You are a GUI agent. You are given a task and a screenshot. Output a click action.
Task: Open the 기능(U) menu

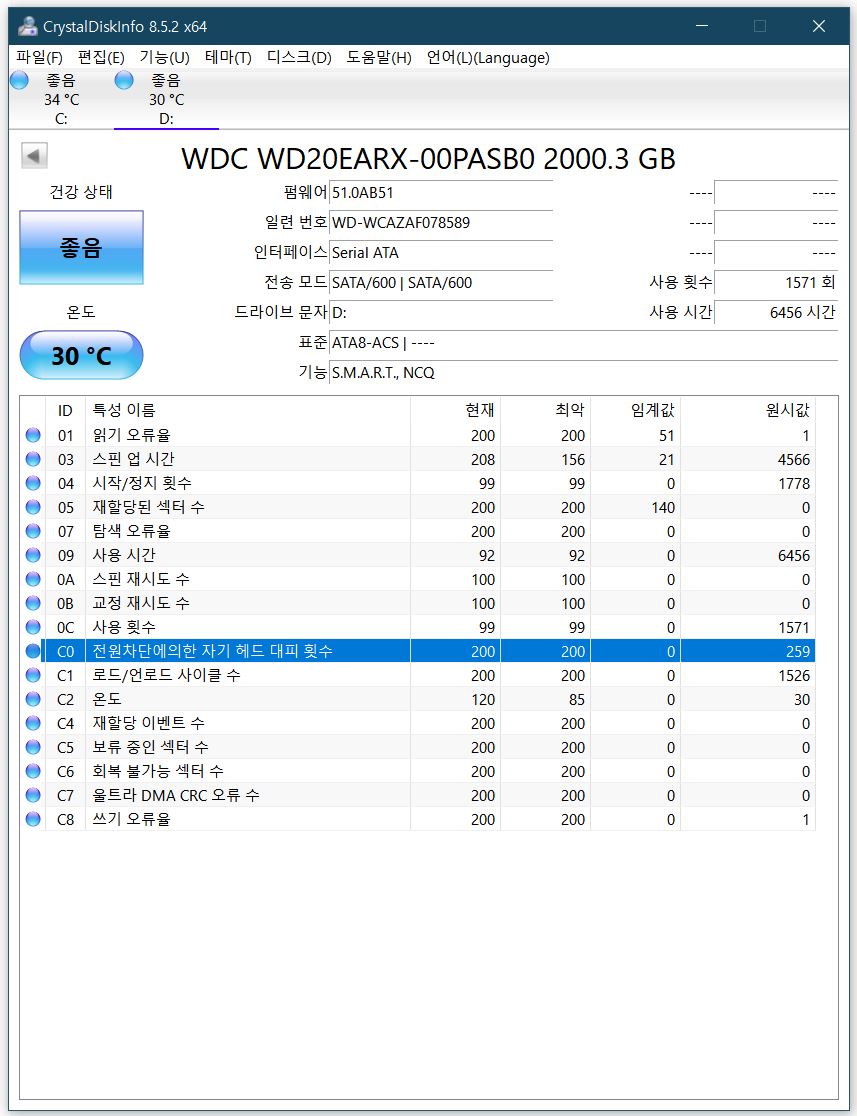[x=164, y=58]
